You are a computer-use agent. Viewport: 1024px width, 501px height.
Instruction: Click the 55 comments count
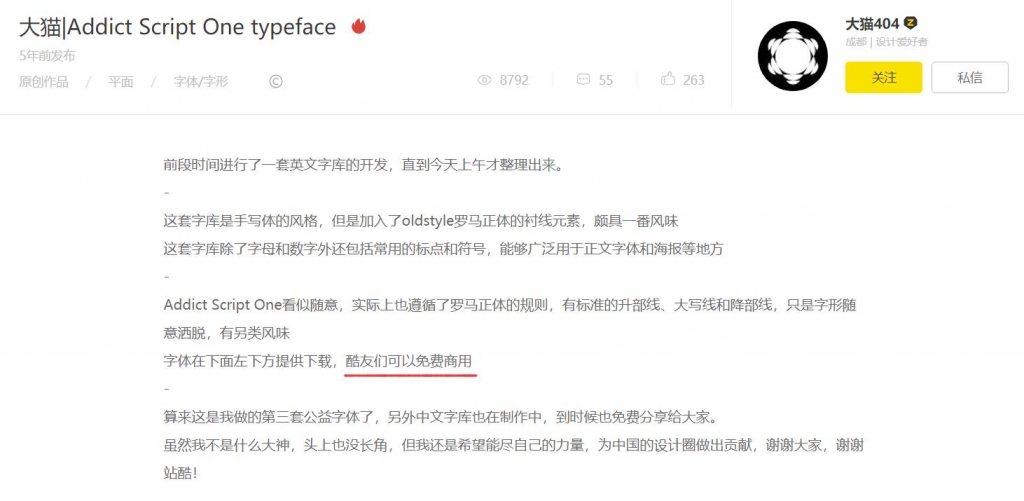point(605,80)
